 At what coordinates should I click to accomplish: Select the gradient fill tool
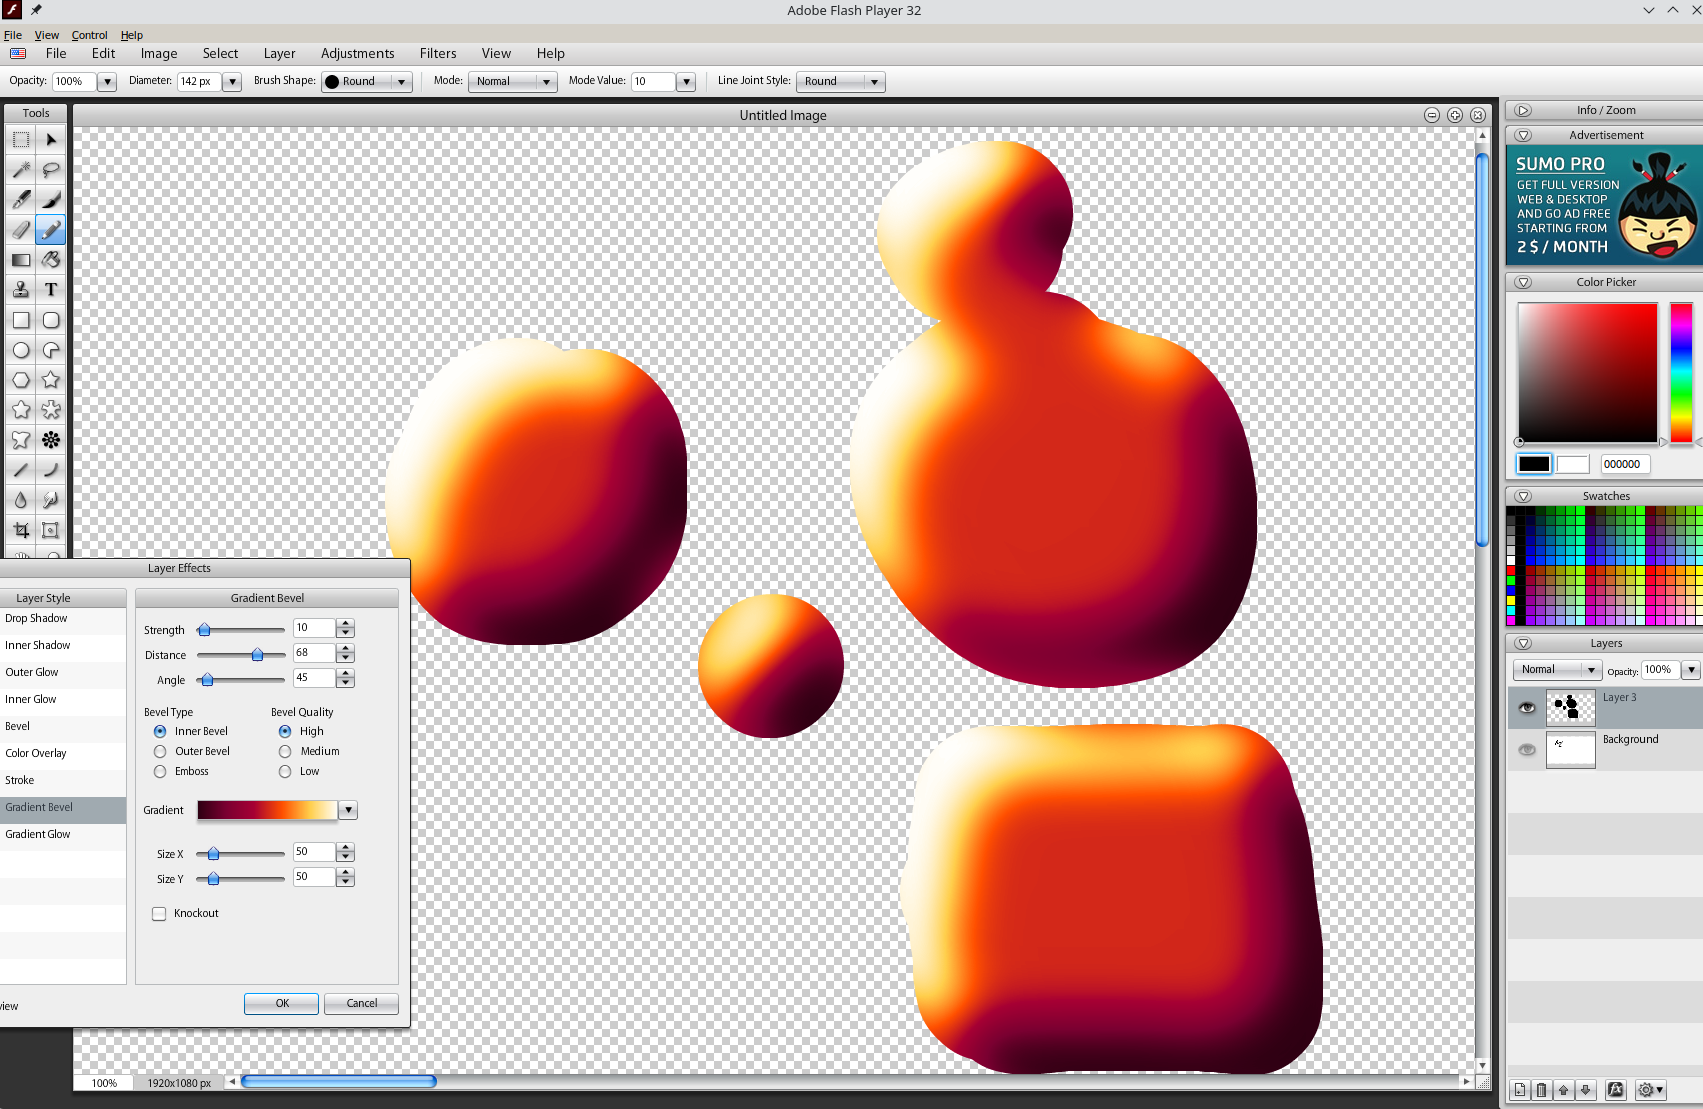pyautogui.click(x=21, y=260)
